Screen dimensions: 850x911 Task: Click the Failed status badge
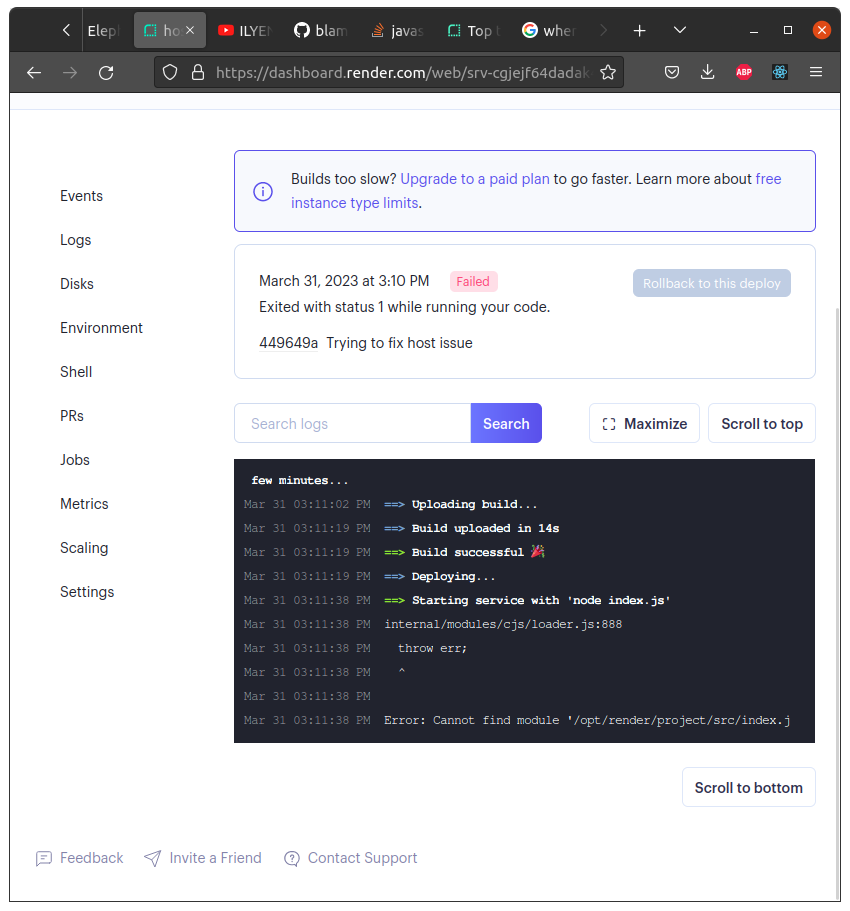pos(473,282)
